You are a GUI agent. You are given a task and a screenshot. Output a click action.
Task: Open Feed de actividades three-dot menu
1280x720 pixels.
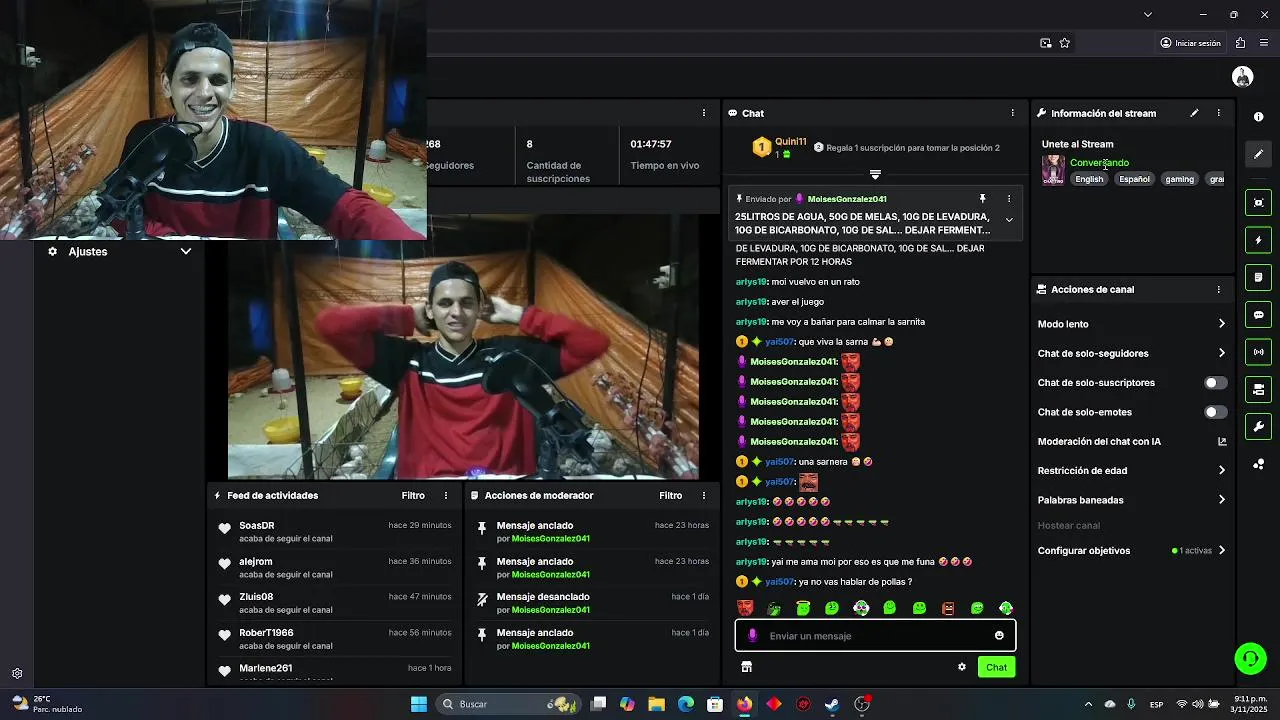[x=447, y=496]
